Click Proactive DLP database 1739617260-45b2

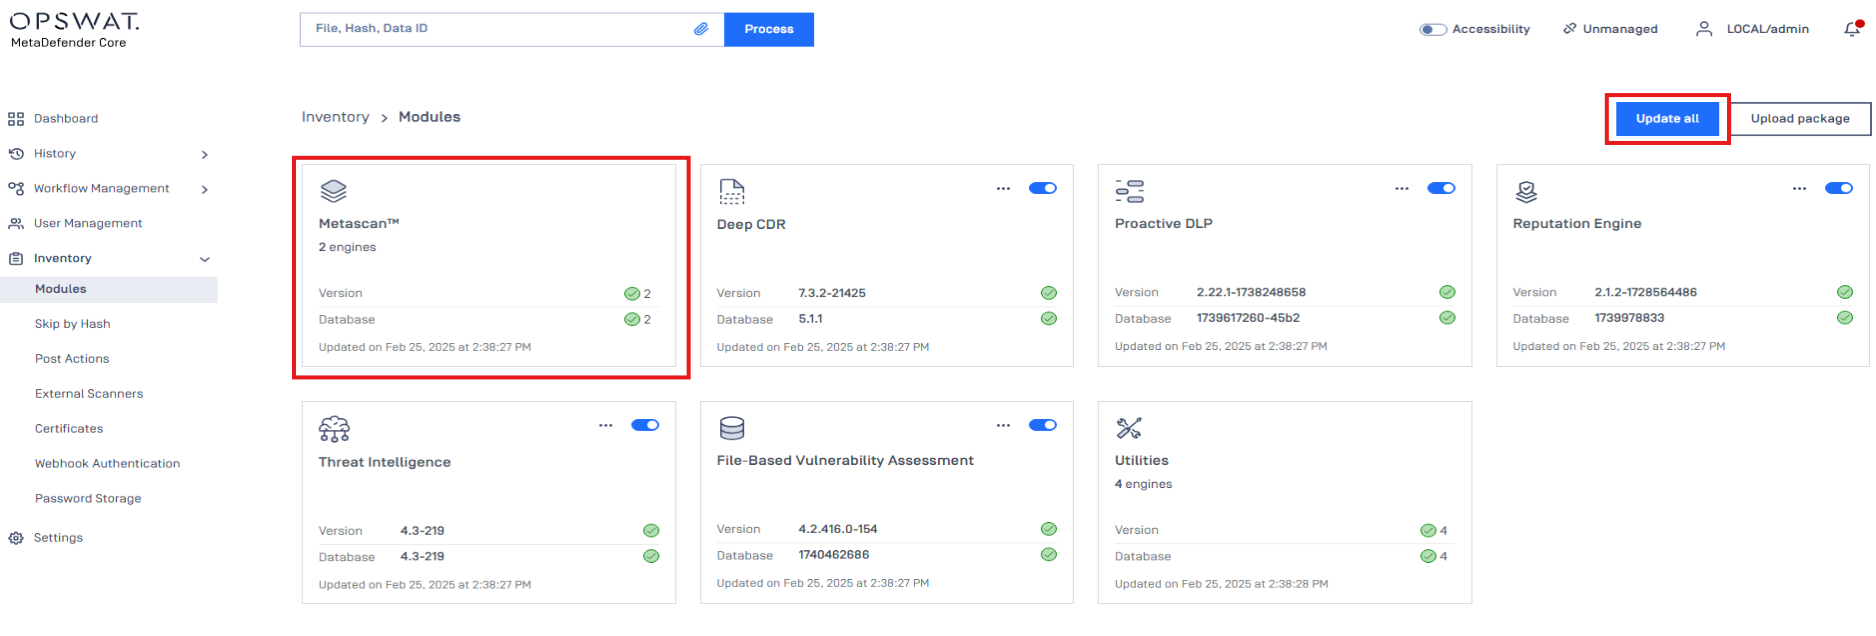point(1248,318)
